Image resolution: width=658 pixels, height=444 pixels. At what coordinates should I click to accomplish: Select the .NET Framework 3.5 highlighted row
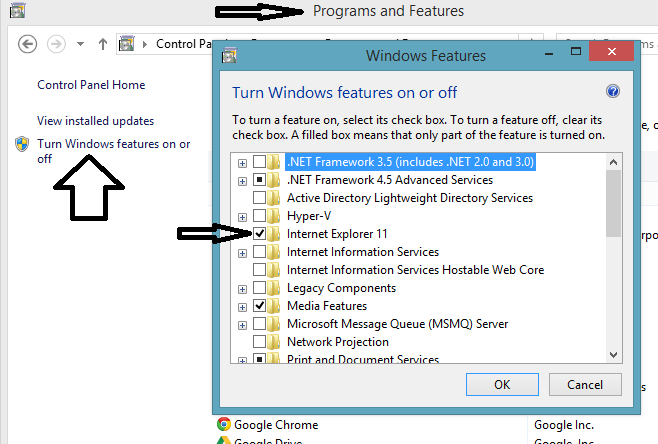click(x=410, y=162)
